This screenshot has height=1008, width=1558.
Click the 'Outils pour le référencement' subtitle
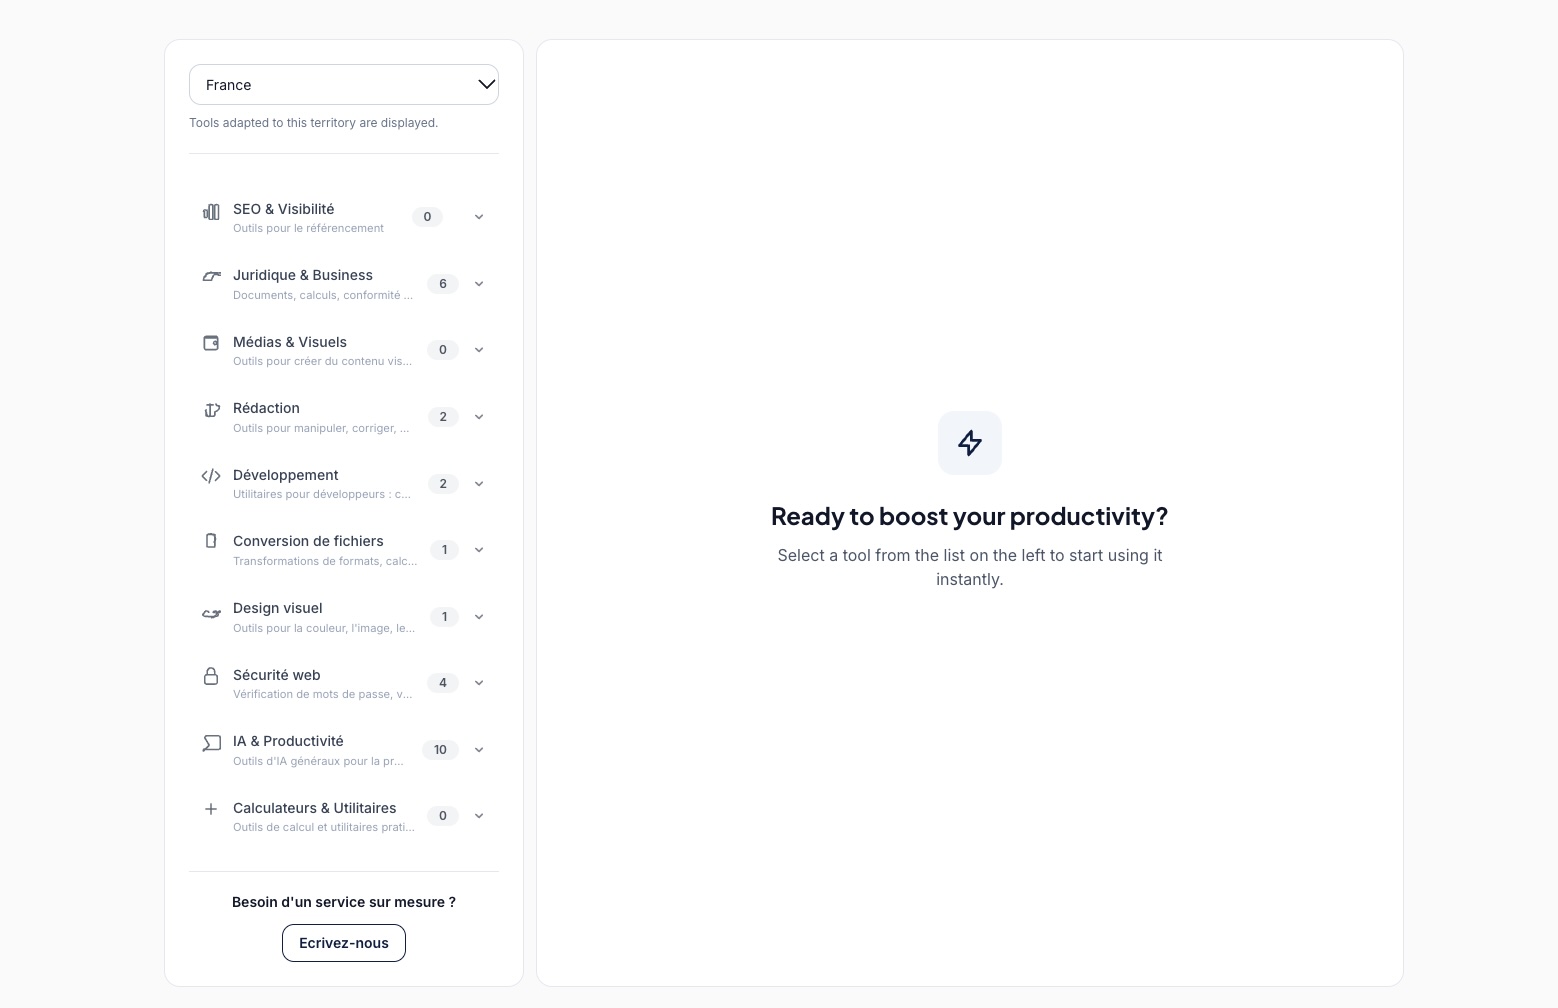pos(309,228)
